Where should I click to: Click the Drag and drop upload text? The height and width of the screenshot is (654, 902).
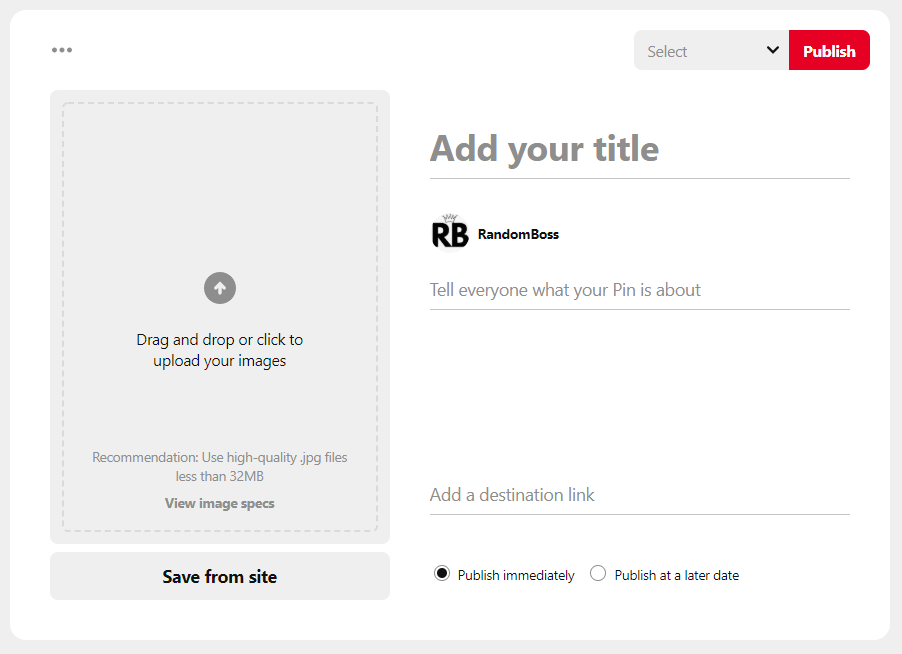(x=220, y=350)
